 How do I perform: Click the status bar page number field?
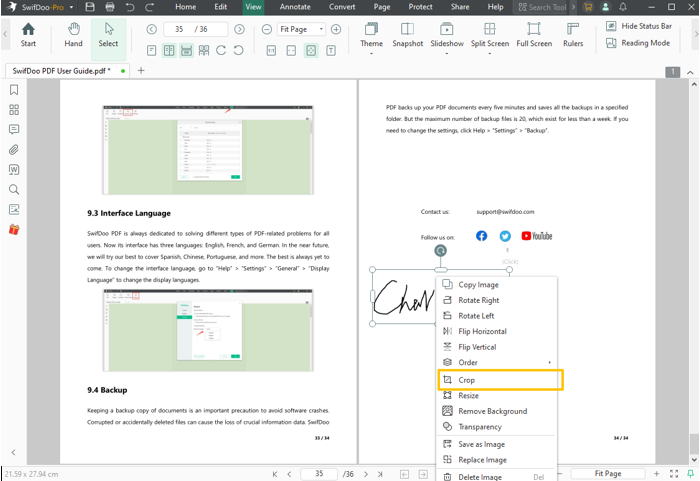pyautogui.click(x=319, y=474)
